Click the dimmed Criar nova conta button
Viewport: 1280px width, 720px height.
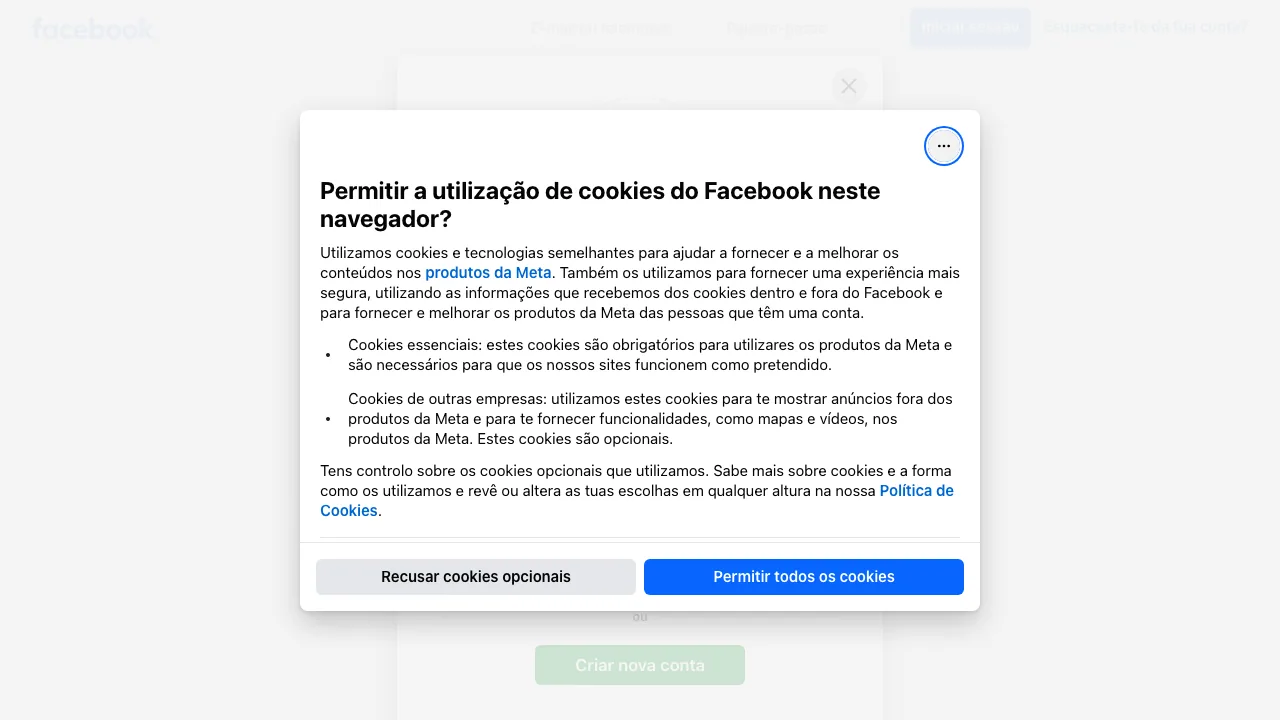(x=640, y=665)
